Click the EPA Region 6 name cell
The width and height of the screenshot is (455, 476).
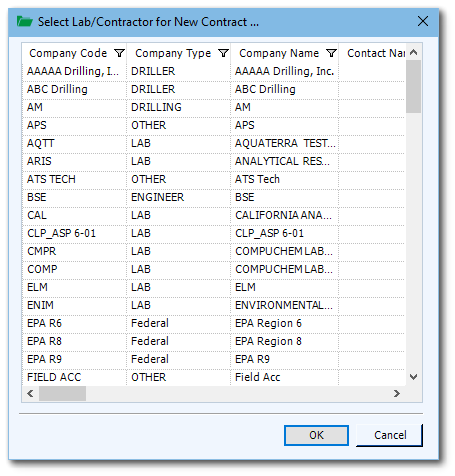284,323
